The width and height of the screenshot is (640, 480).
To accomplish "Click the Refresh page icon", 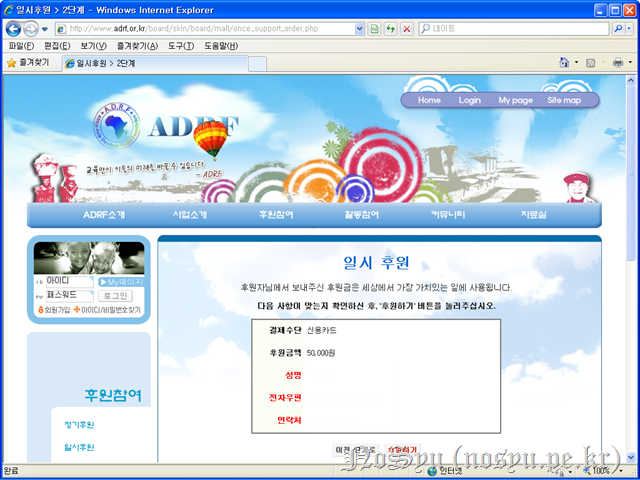I will [x=390, y=29].
